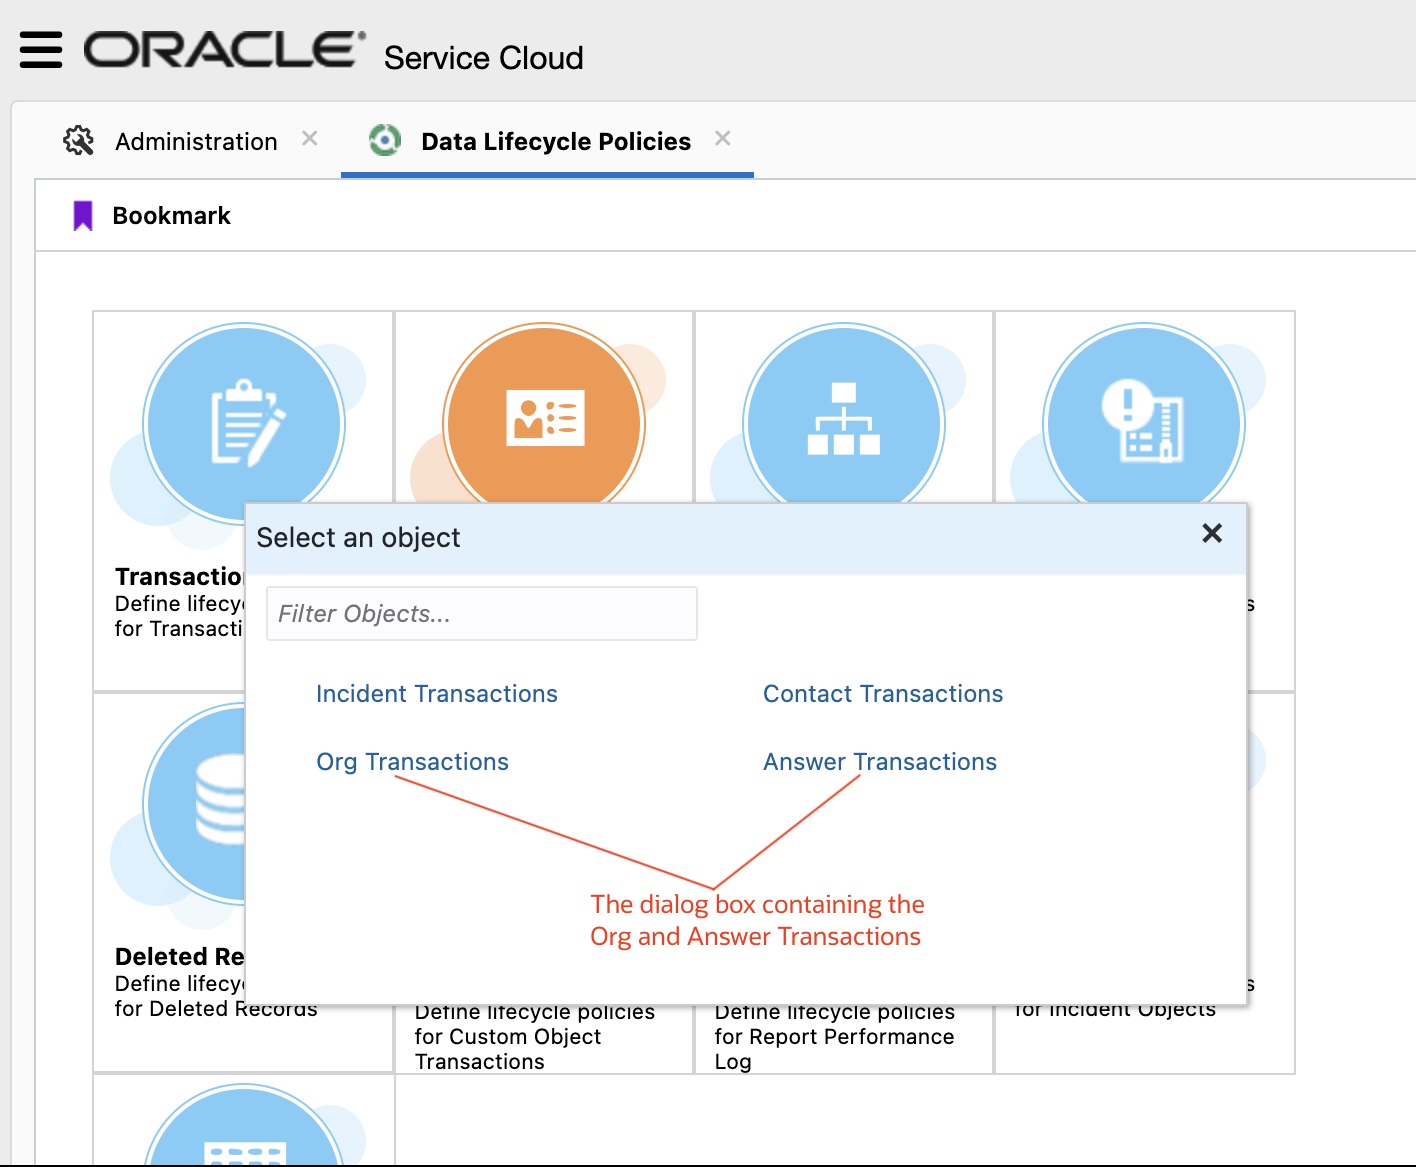Click the Select an object dialog title

pyautogui.click(x=358, y=538)
